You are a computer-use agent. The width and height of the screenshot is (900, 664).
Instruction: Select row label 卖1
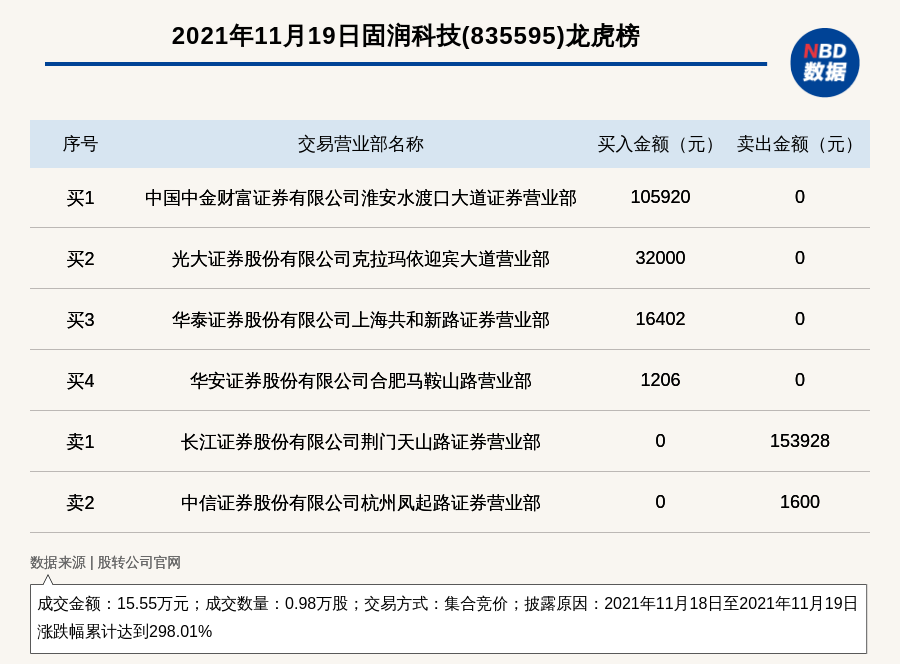click(80, 441)
